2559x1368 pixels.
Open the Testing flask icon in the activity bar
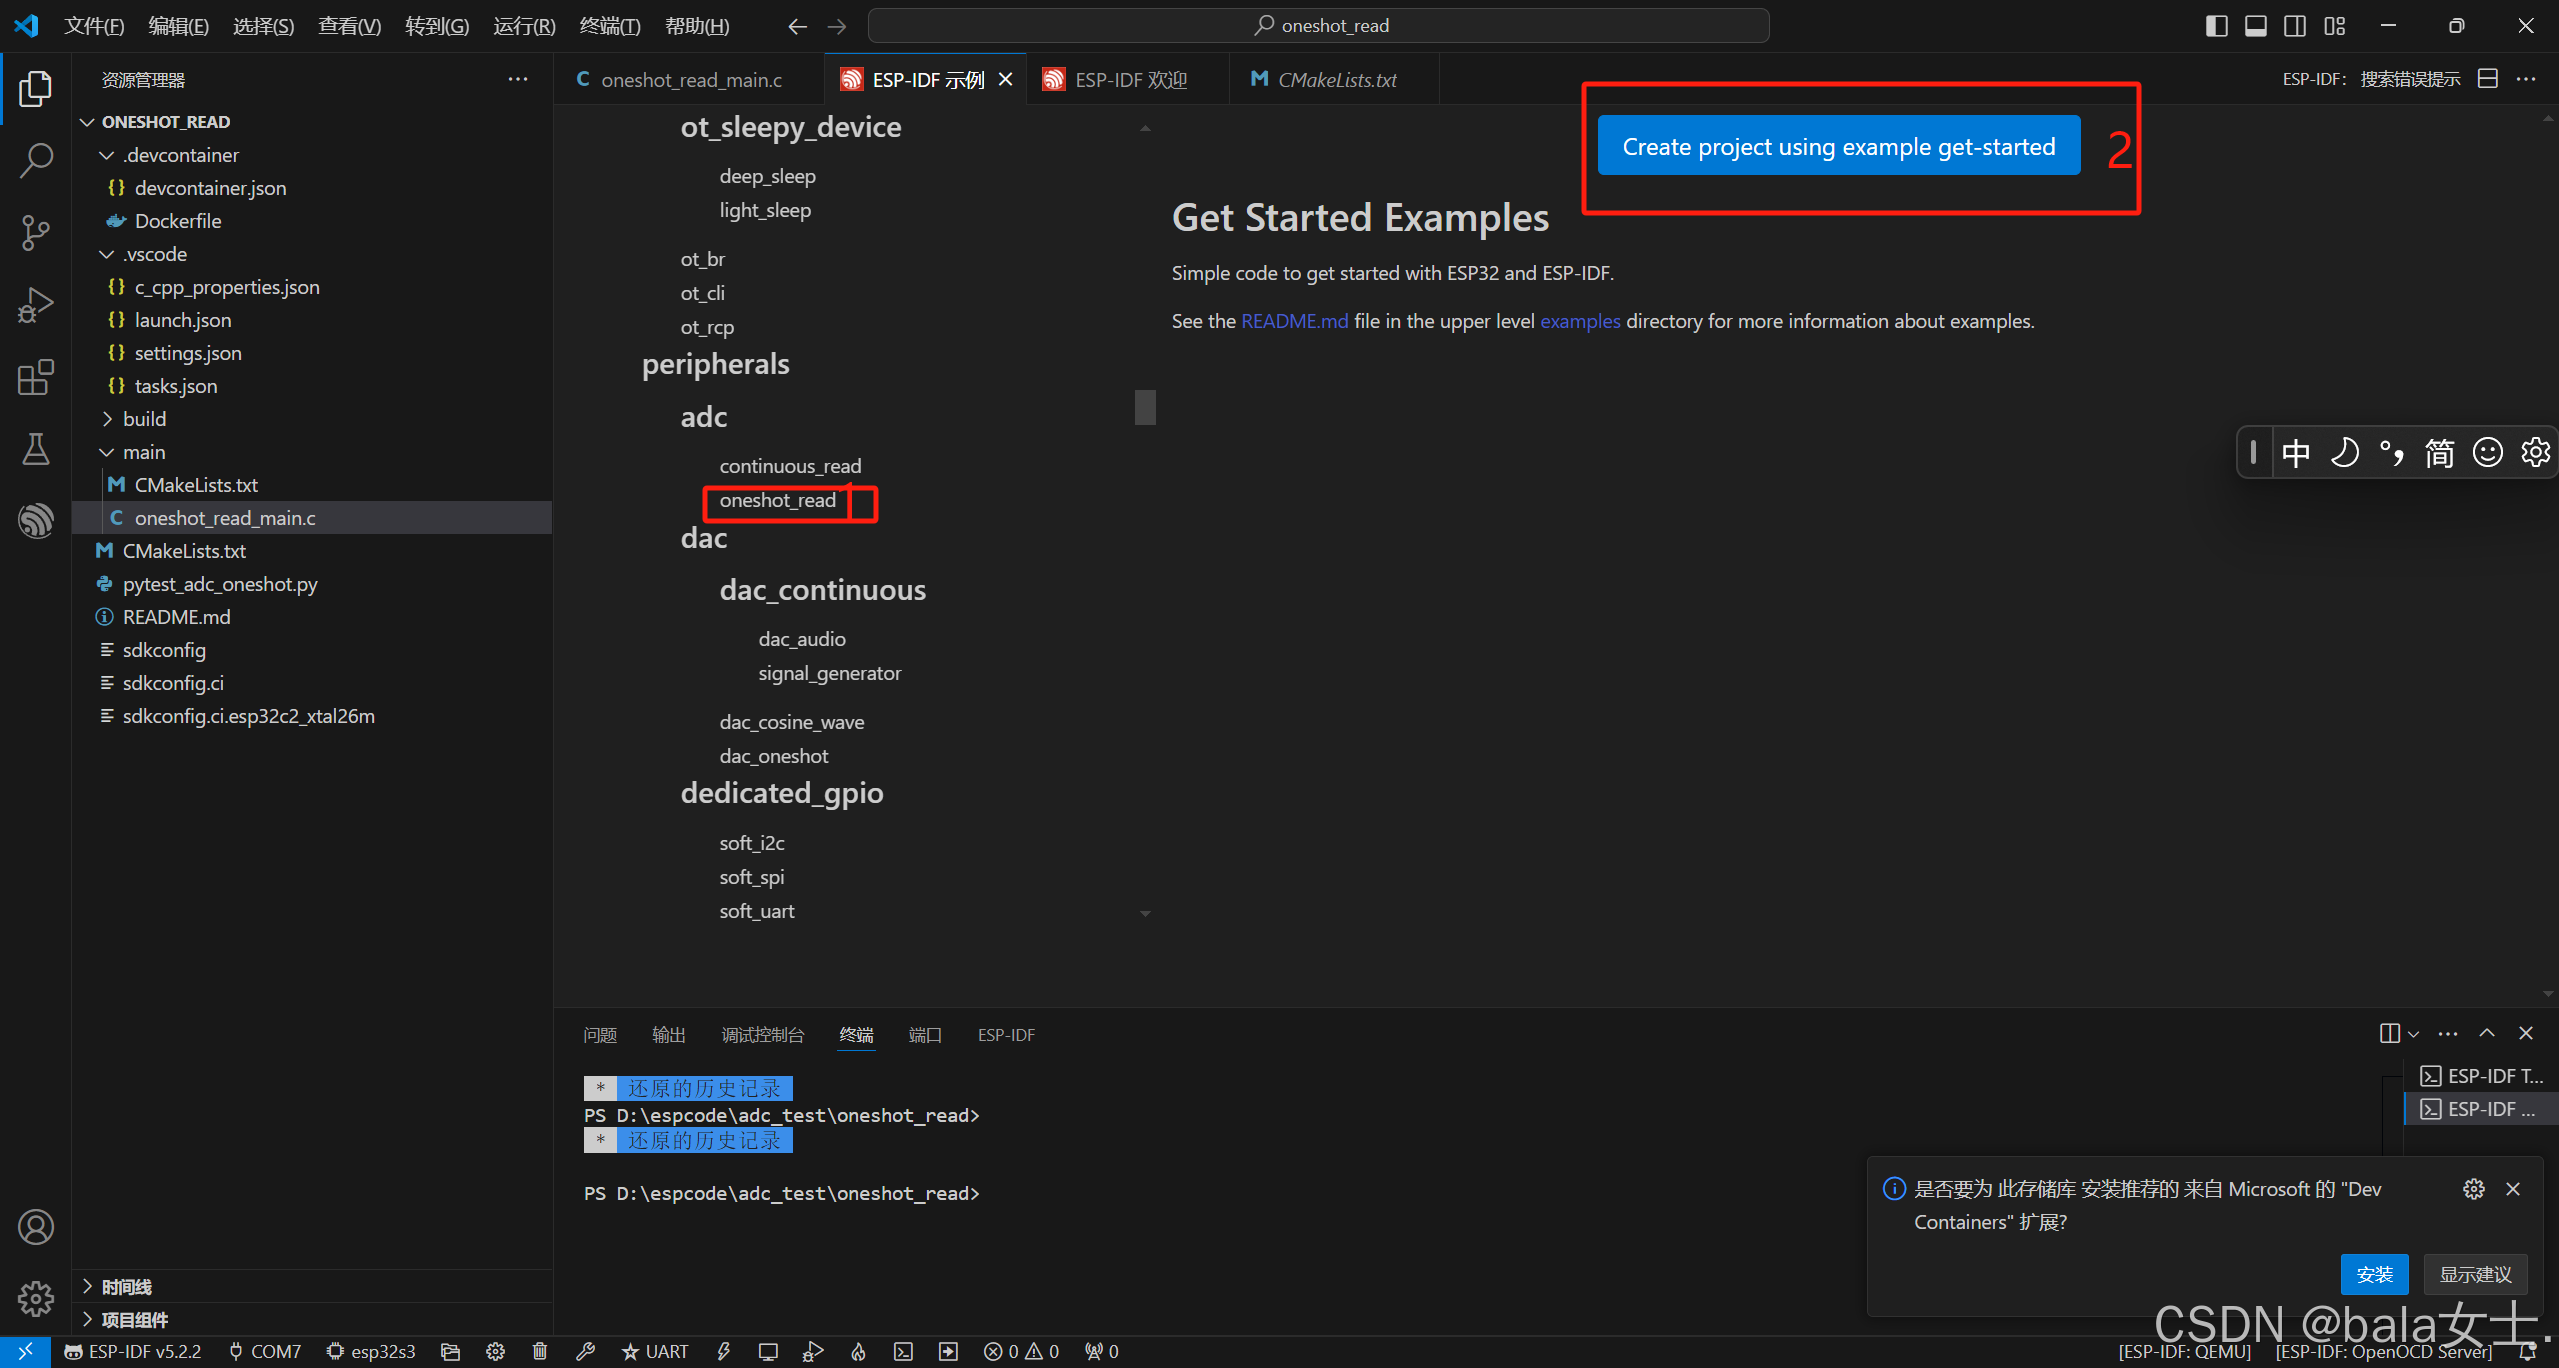click(x=35, y=449)
